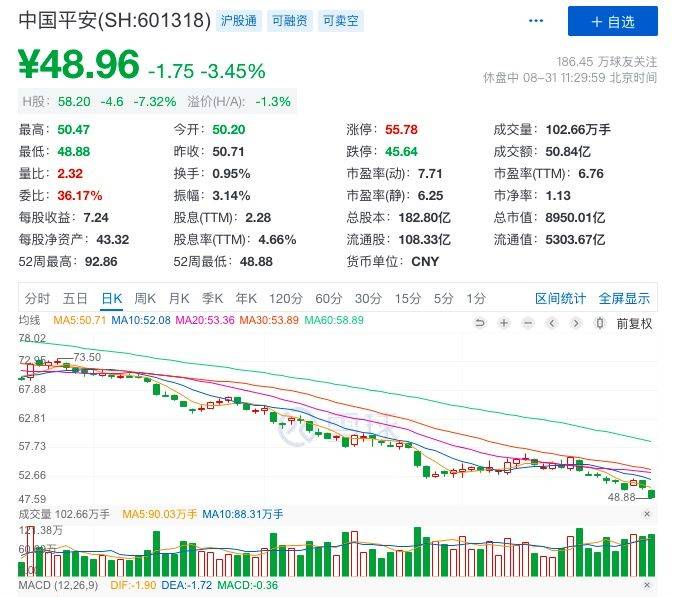Select the 周K weekly chart tab
Image resolution: width=673 pixels, height=597 pixels.
point(145,298)
